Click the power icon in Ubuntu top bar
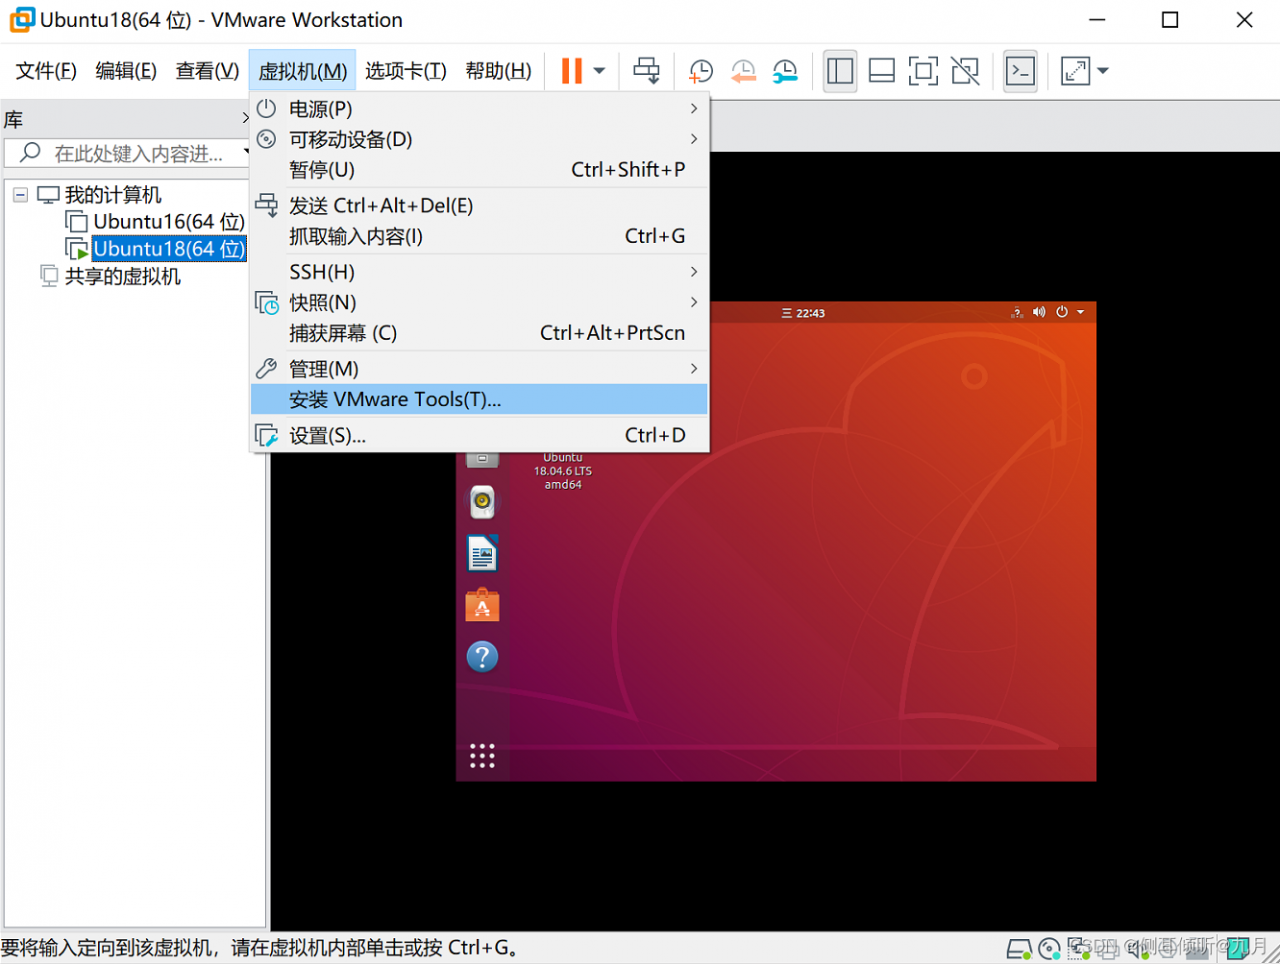This screenshot has width=1280, height=964. 1062,312
